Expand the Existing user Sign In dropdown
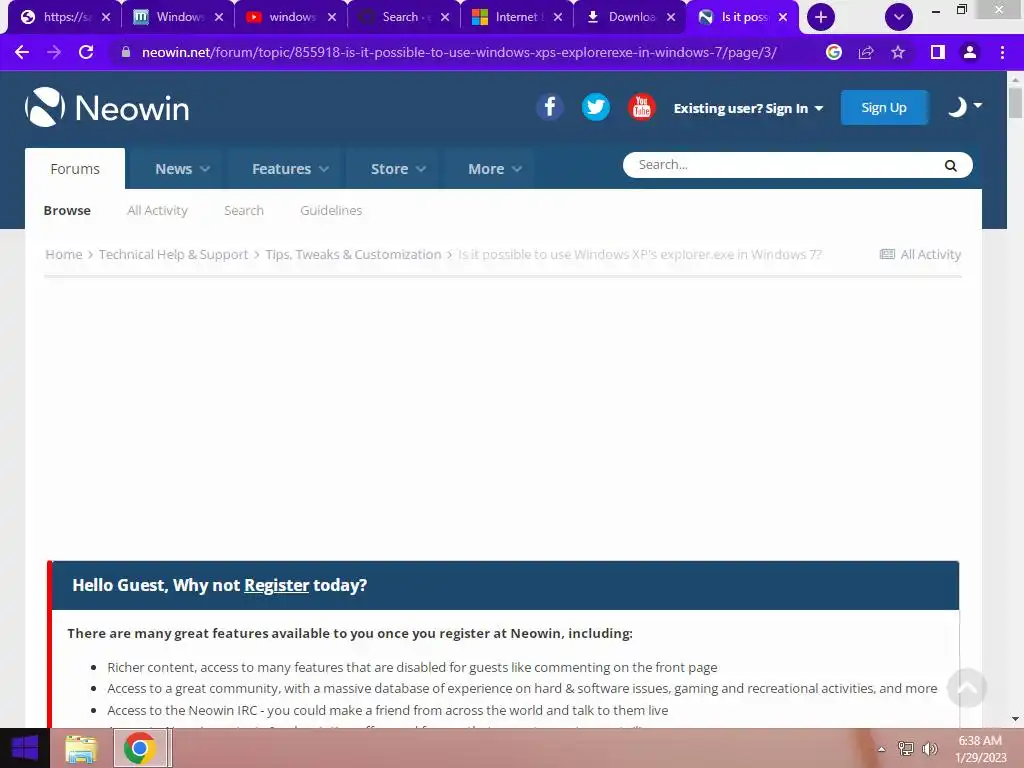Viewport: 1024px width, 768px height. tap(748, 108)
